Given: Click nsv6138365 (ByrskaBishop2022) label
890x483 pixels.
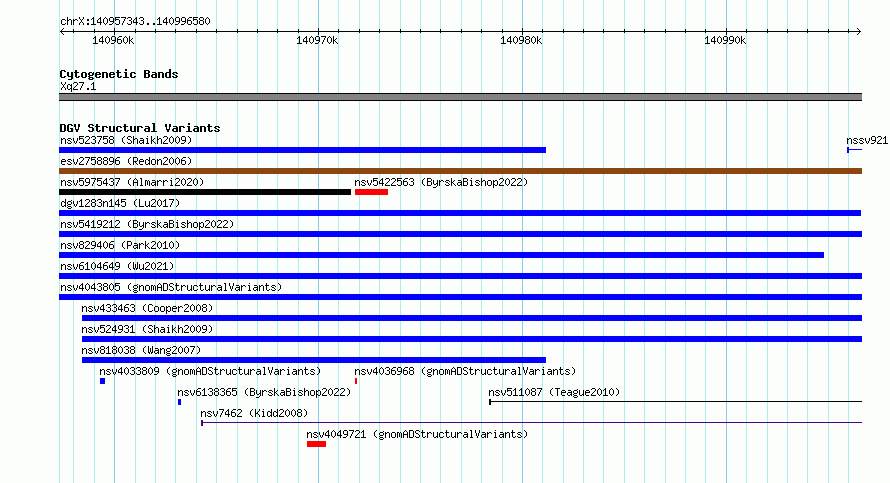Looking at the screenshot, I should coord(264,392).
